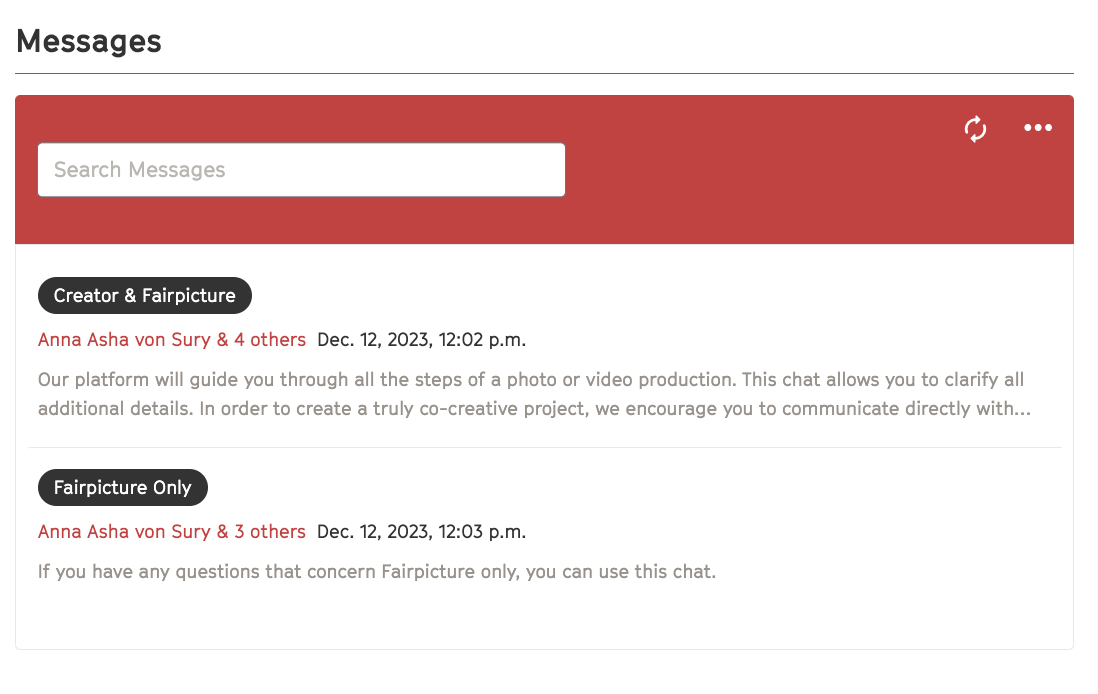Select Anna Asha von Sury & 4 others
1098x694 pixels.
point(172,340)
